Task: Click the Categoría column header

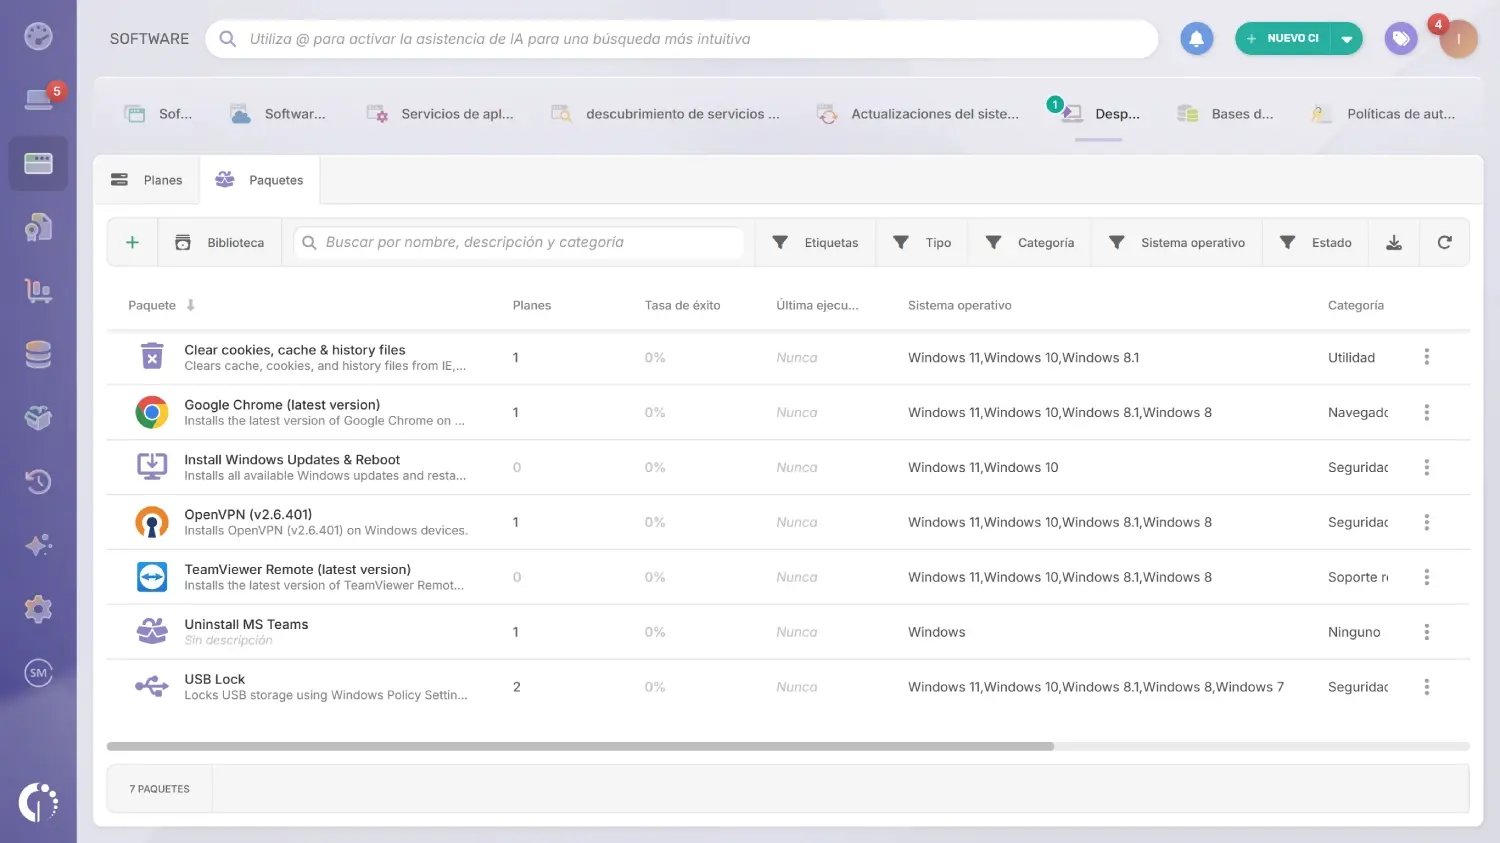Action: coord(1356,305)
